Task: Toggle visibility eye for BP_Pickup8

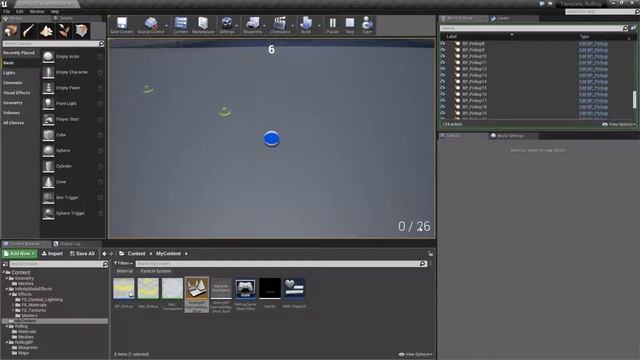Action: point(443,43)
